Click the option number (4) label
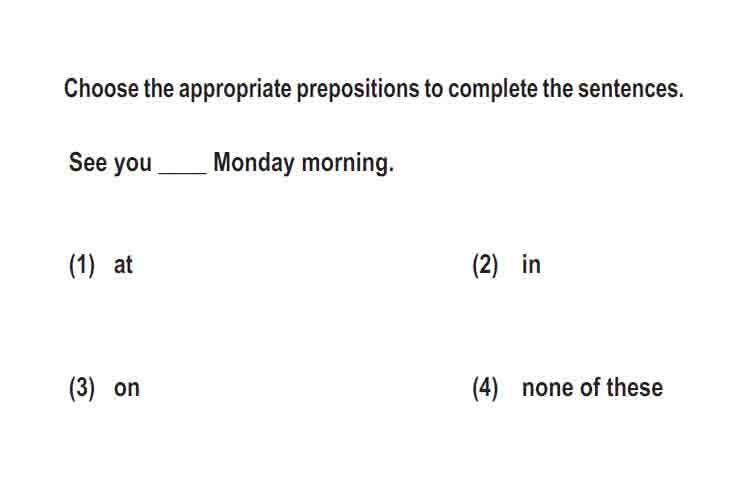 [485, 388]
